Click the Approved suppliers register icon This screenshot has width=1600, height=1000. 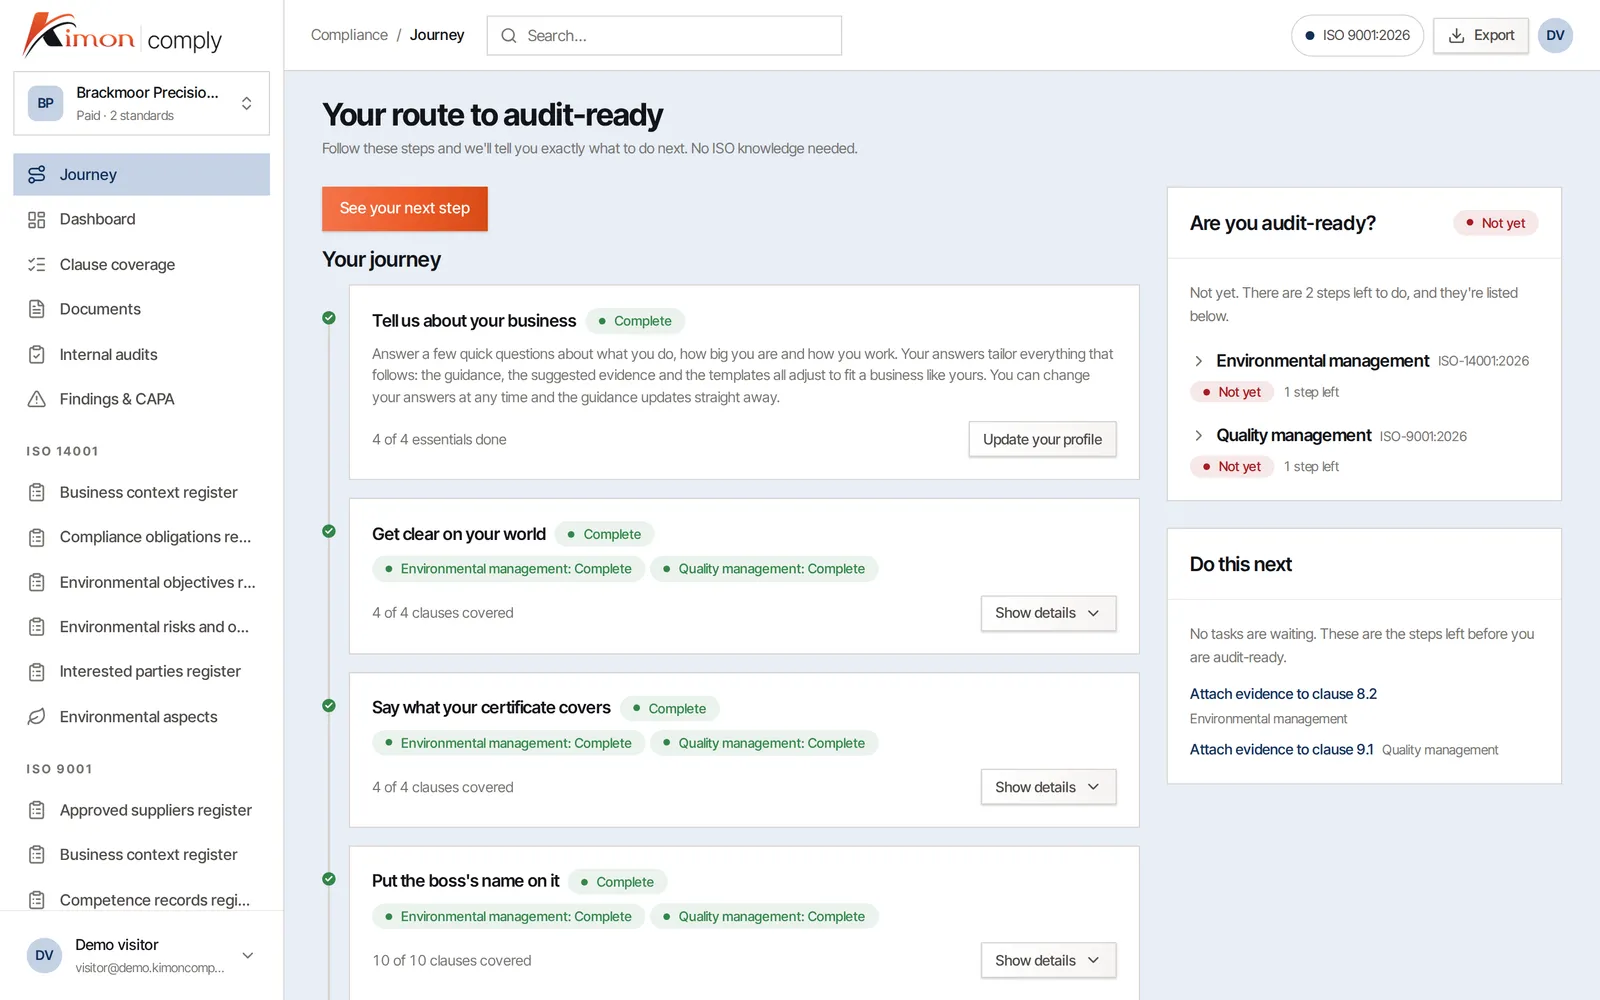coord(37,810)
